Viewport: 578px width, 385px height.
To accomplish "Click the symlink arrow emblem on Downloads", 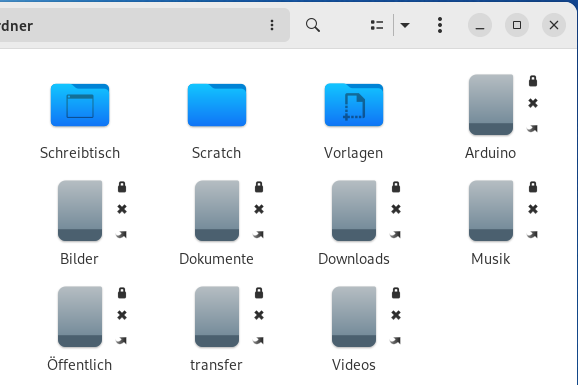I will [x=395, y=234].
